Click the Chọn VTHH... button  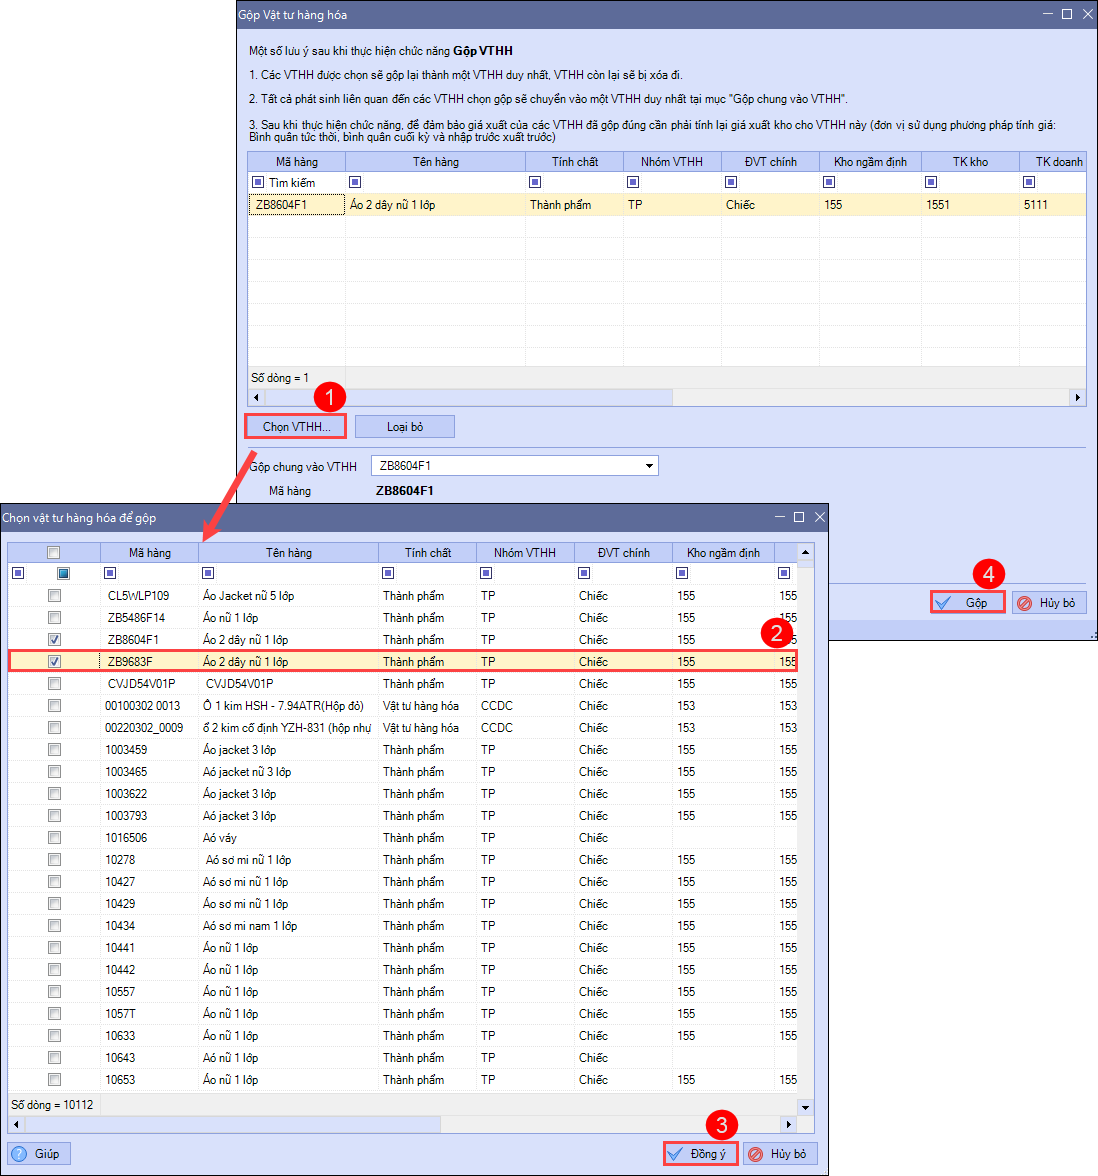point(296,427)
